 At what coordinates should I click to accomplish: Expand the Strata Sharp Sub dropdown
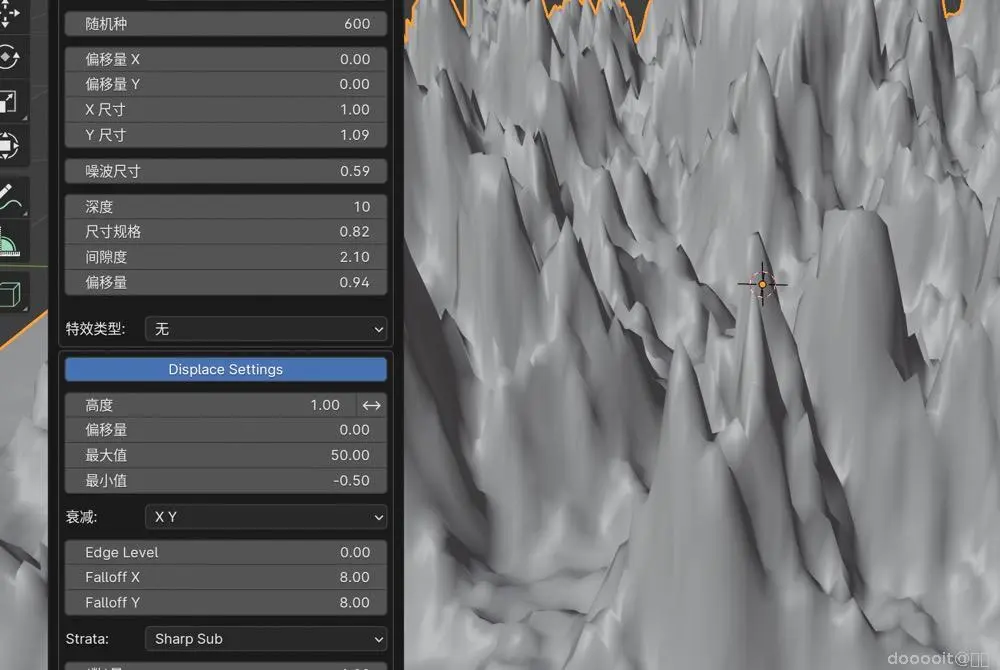tap(266, 639)
